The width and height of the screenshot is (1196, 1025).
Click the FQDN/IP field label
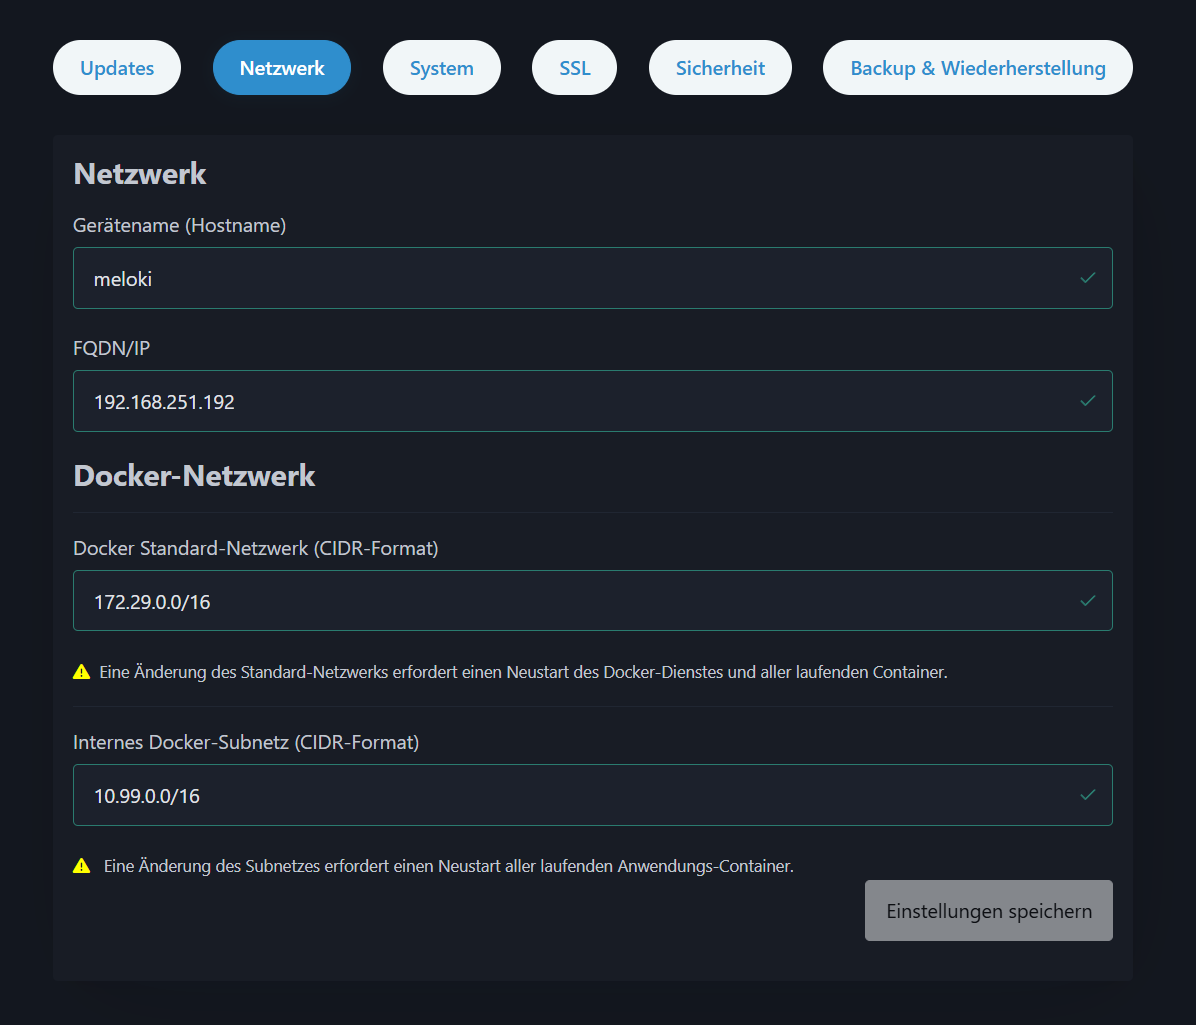[111, 348]
